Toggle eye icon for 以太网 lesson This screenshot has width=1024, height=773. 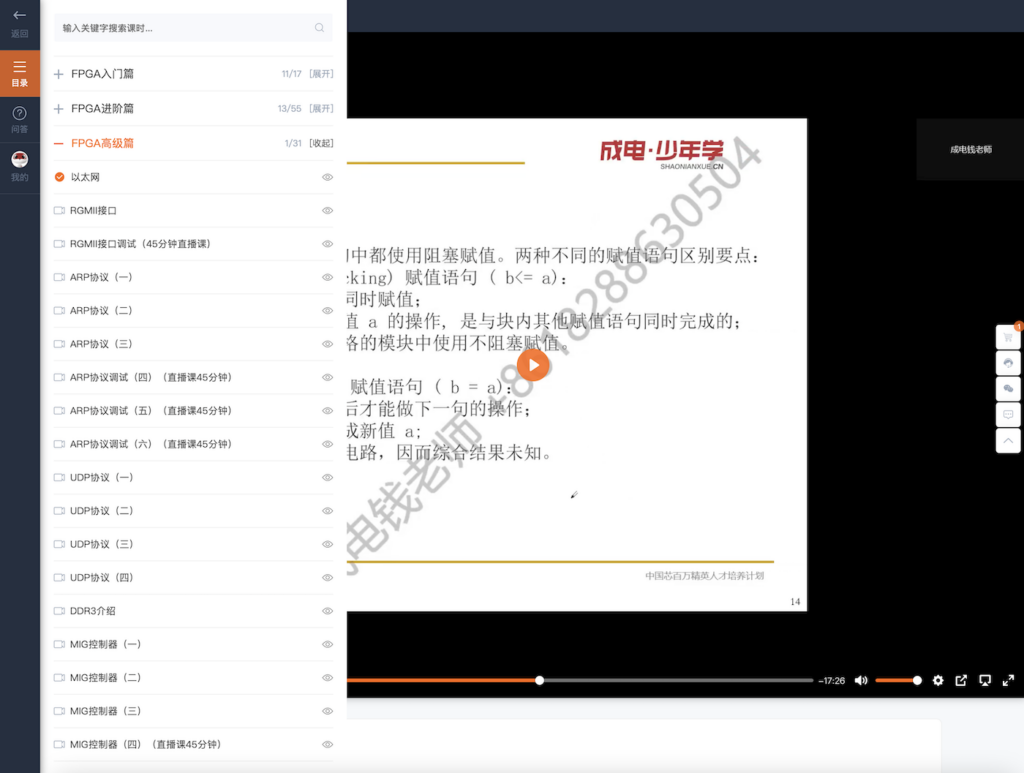click(327, 177)
